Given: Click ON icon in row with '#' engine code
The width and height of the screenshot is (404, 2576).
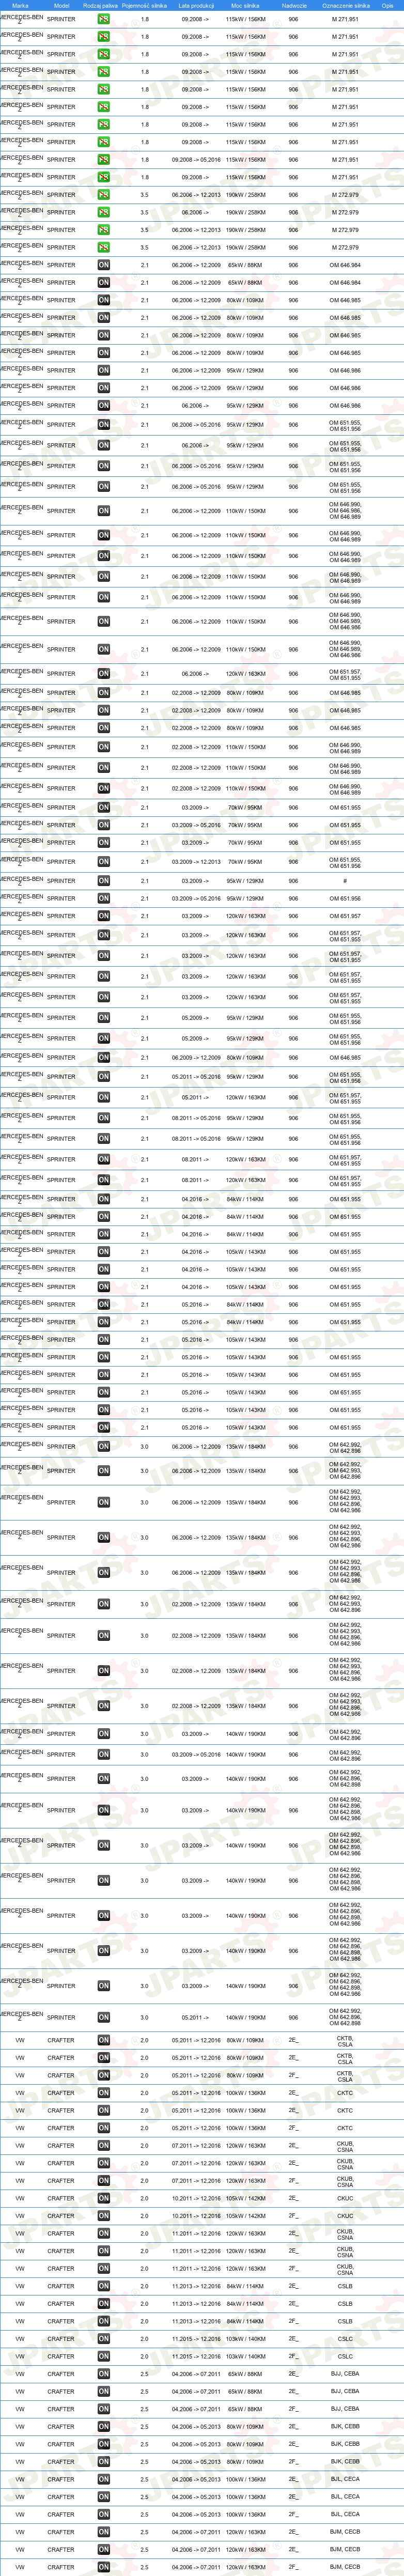Looking at the screenshot, I should coord(103,881).
